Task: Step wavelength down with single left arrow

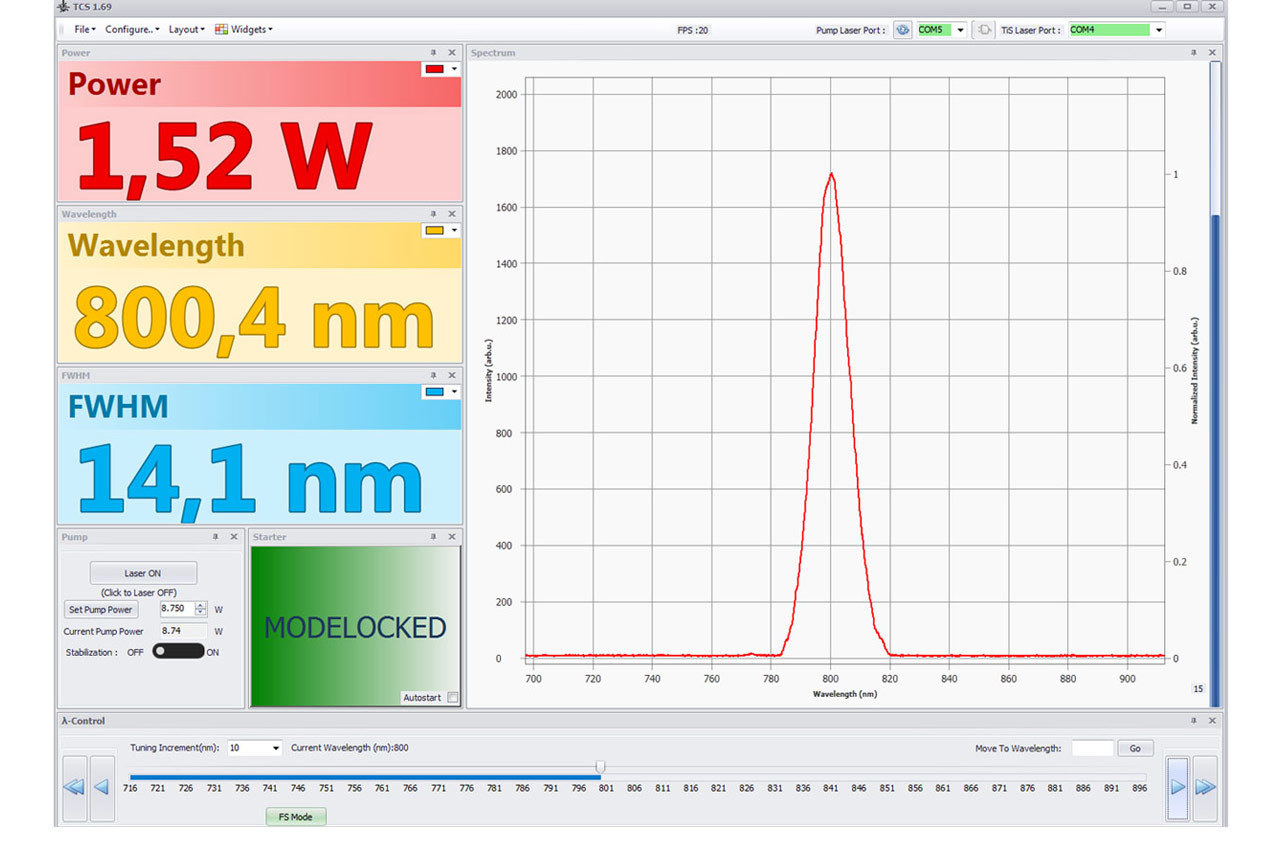Action: [x=102, y=787]
